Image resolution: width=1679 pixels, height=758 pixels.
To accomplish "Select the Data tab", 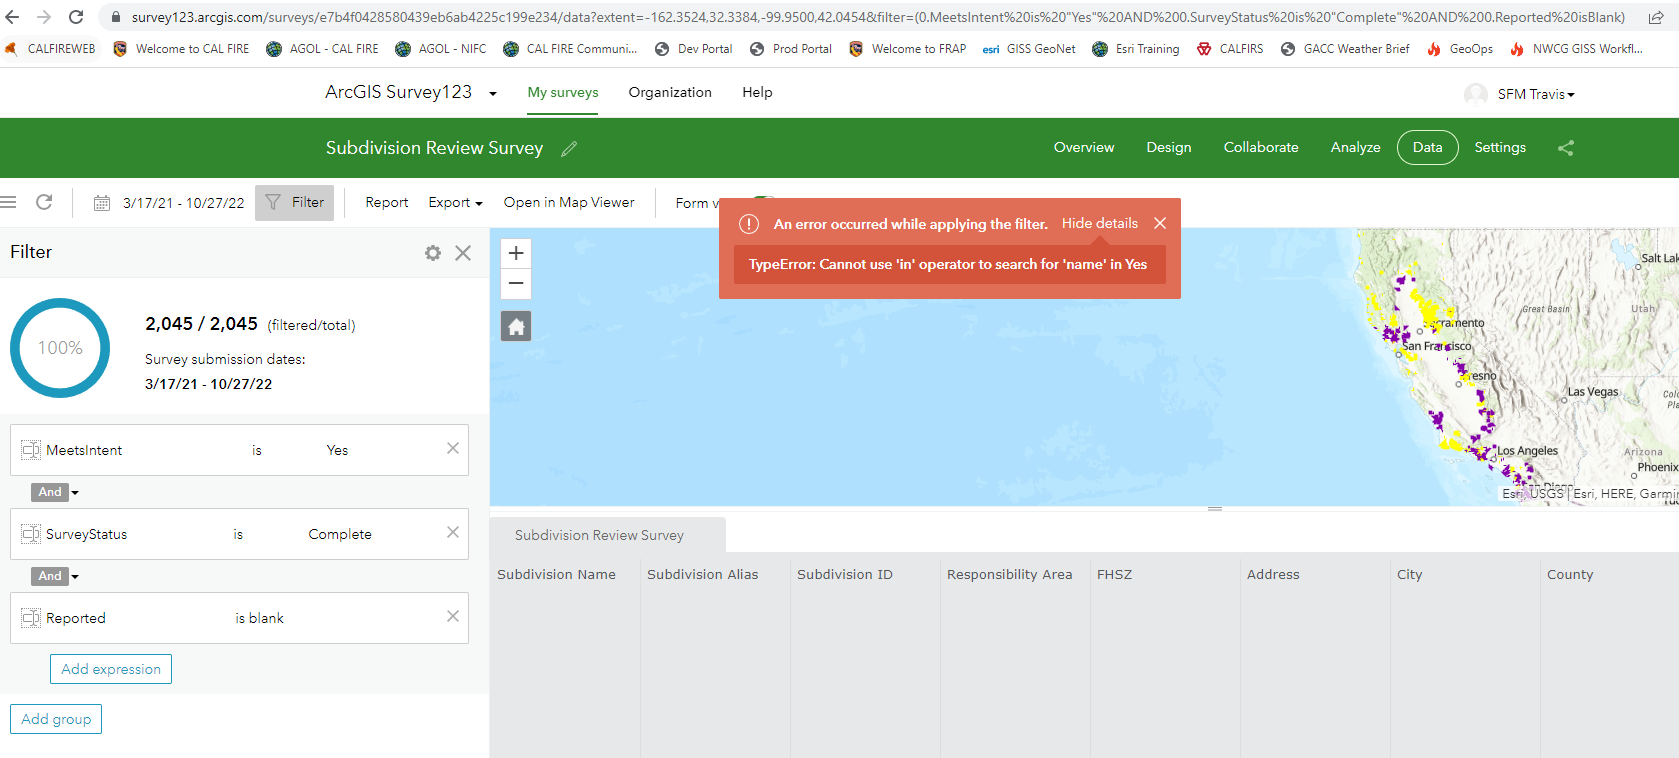I will (x=1428, y=147).
